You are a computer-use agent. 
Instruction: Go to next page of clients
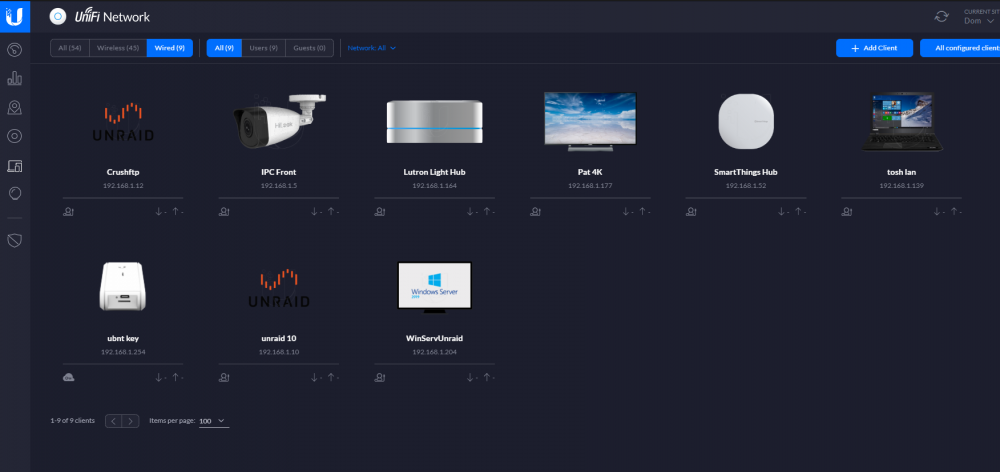pyautogui.click(x=130, y=421)
